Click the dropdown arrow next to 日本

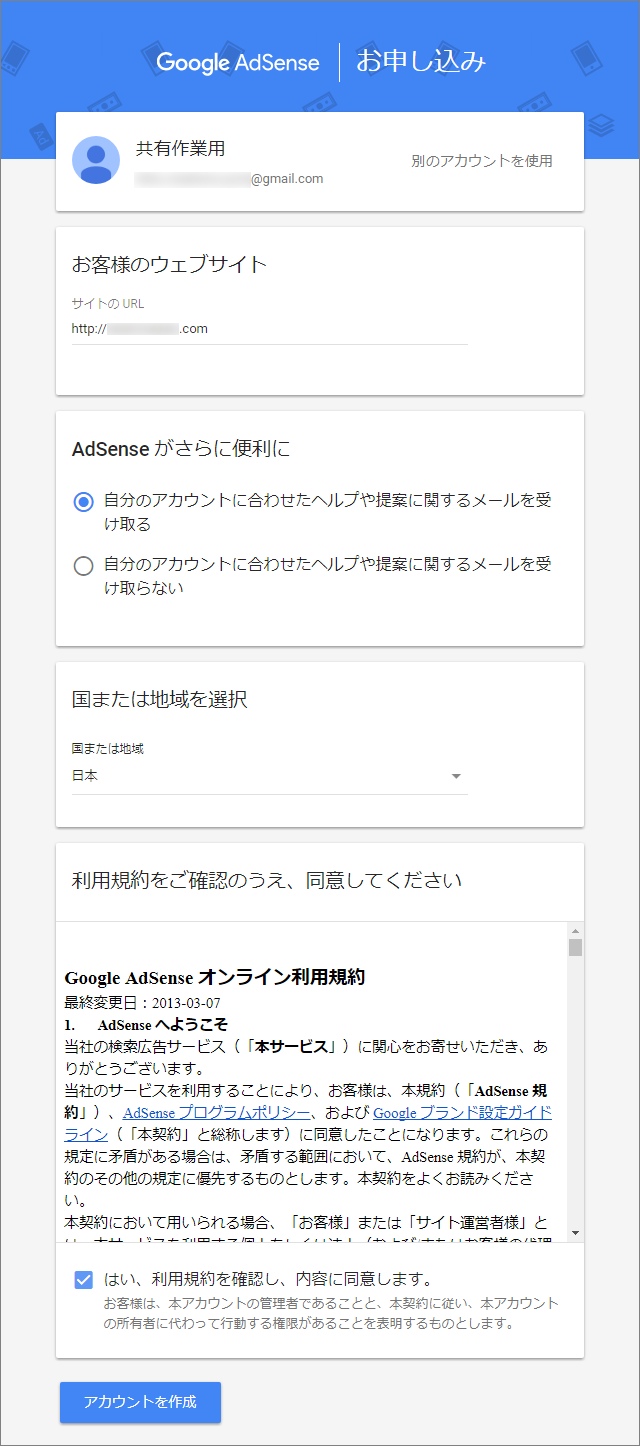click(456, 776)
